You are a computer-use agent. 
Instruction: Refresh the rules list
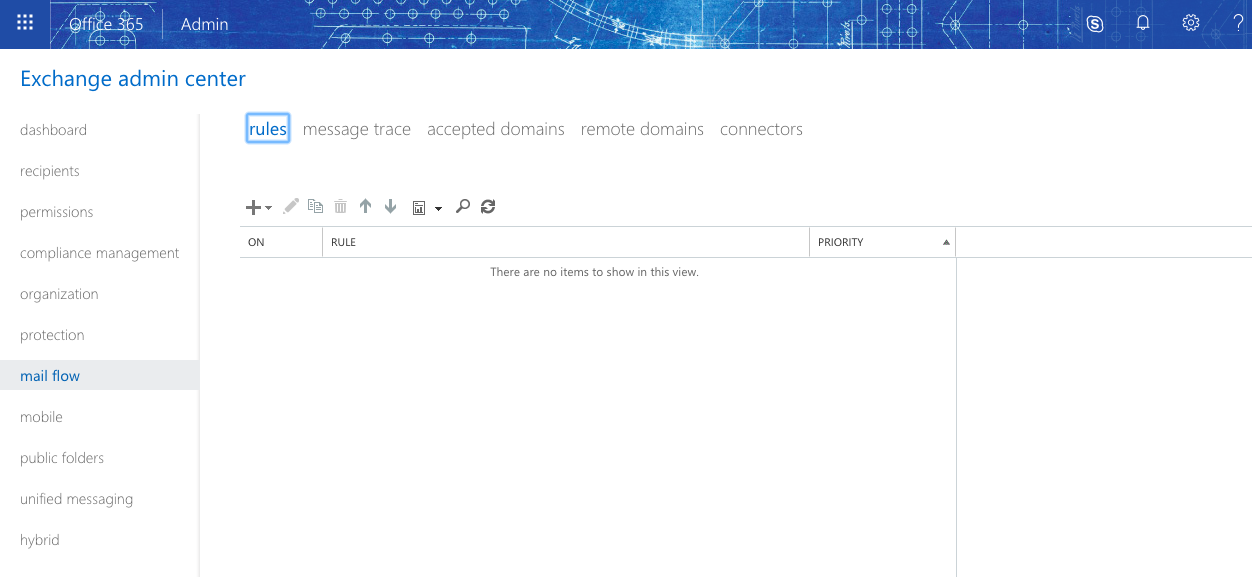[488, 206]
